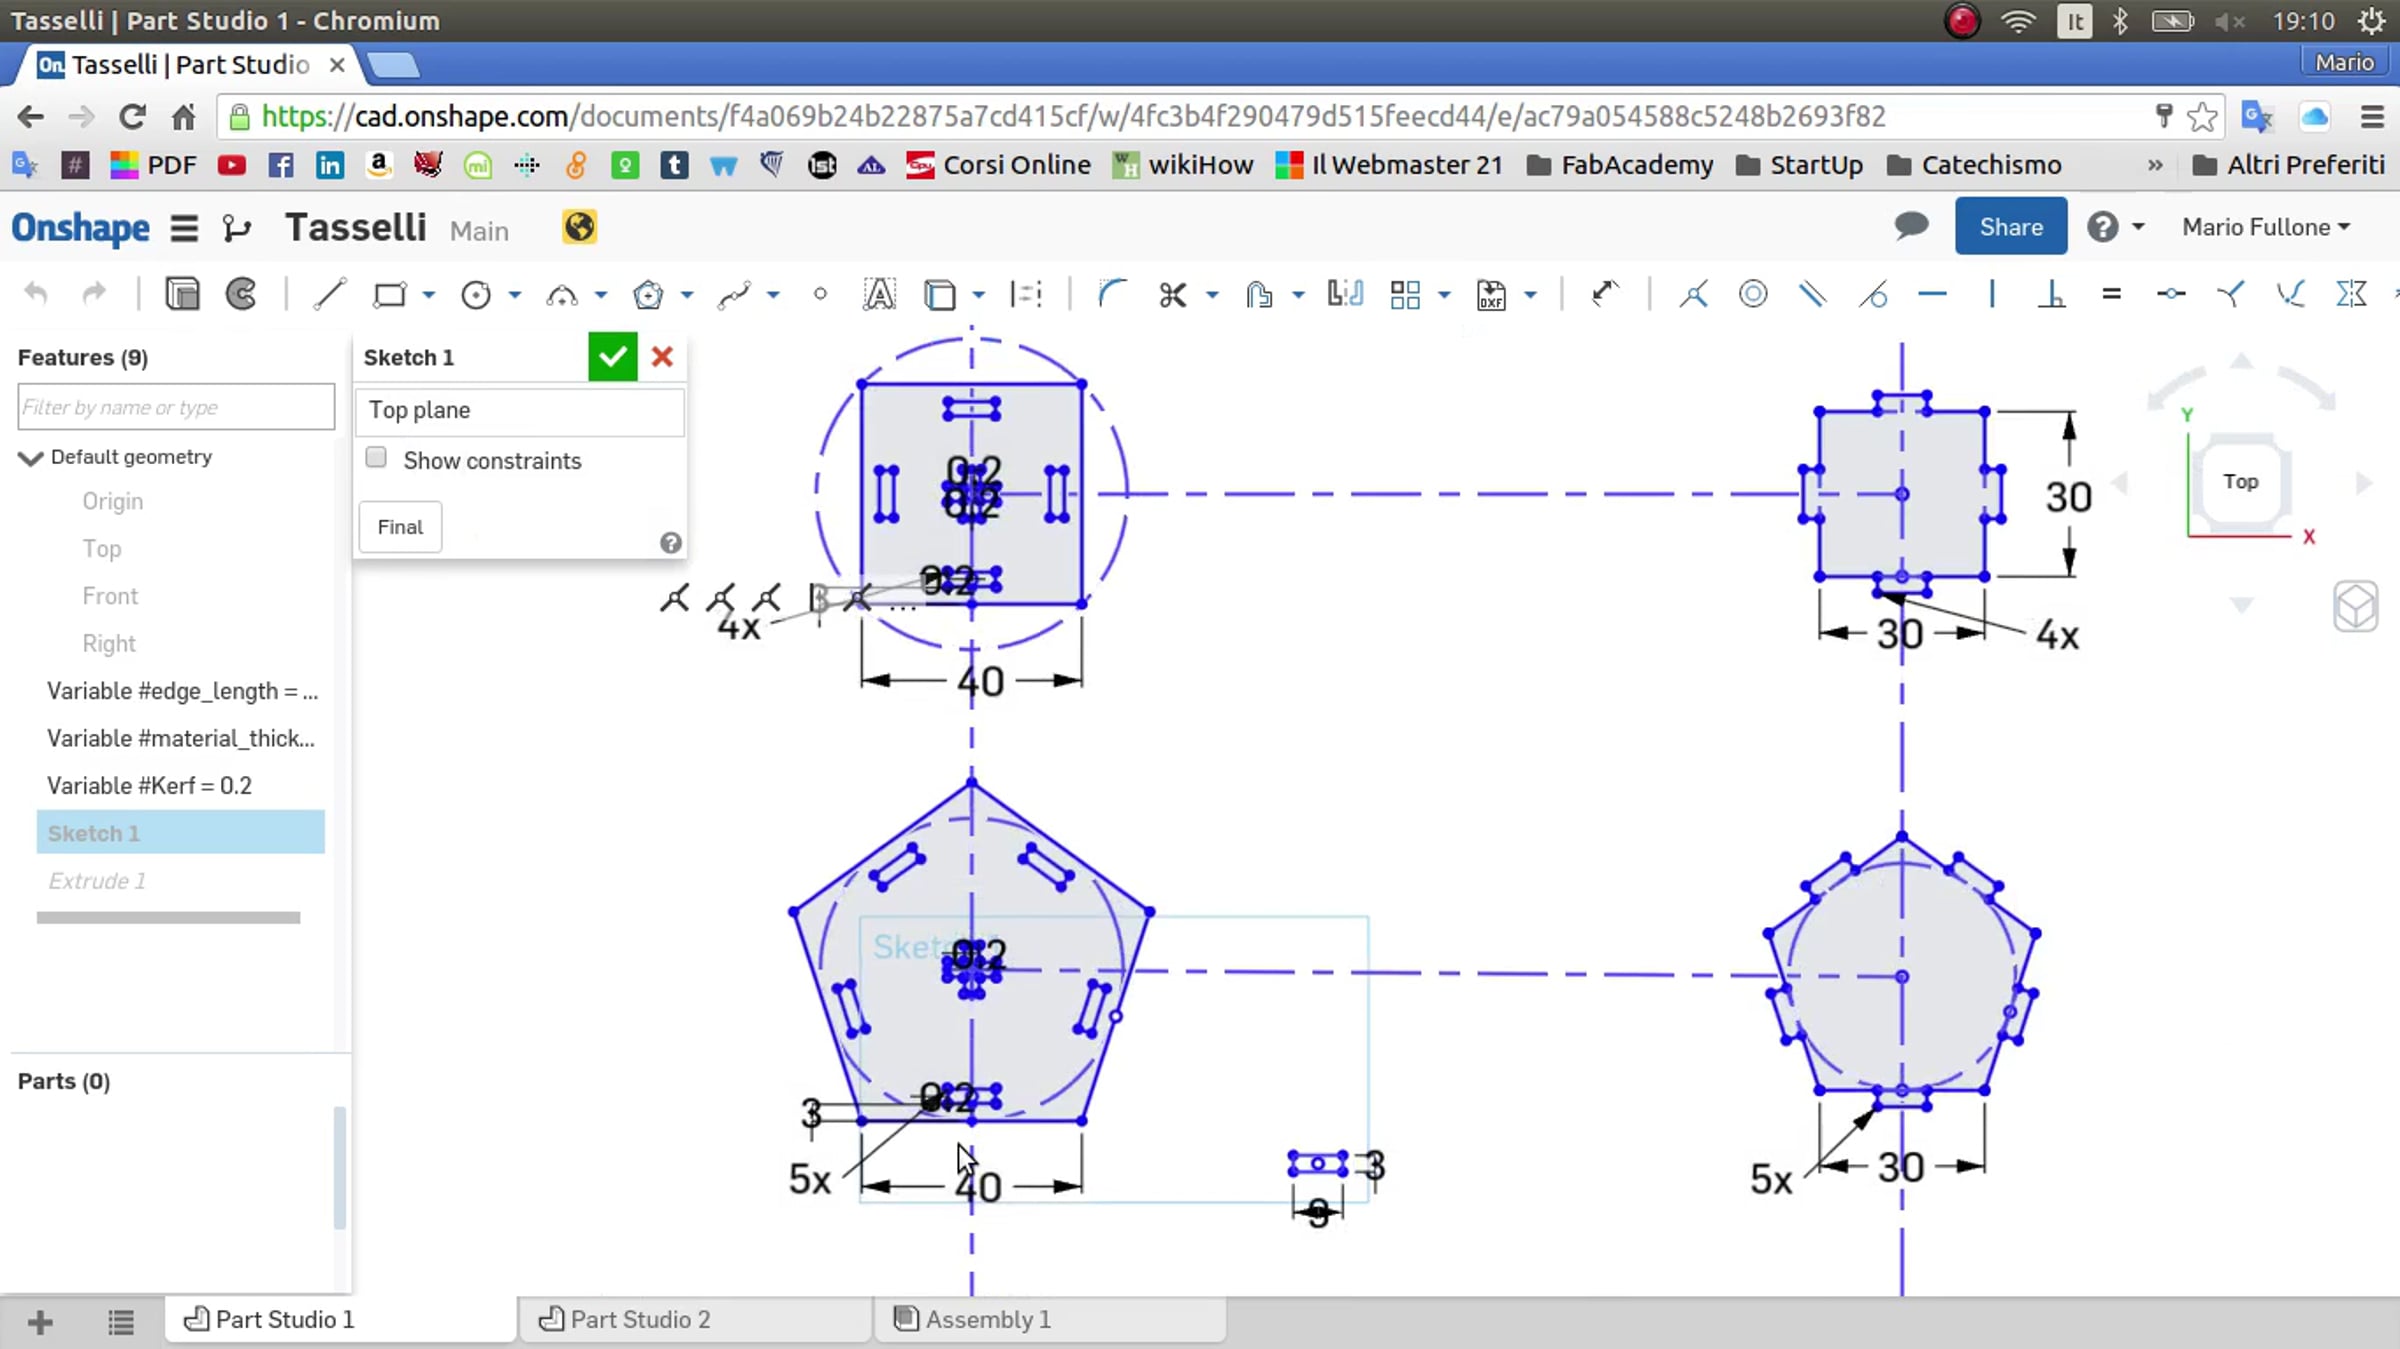Screen dimensions: 2400x1349
Task: Open the Spline tool dropdown arrow
Action: [x=773, y=295]
